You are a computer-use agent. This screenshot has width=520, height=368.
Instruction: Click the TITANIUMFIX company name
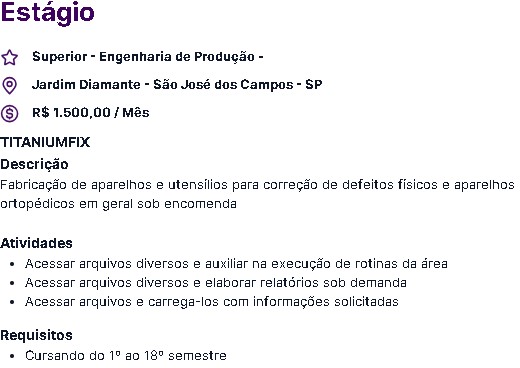tap(45, 142)
